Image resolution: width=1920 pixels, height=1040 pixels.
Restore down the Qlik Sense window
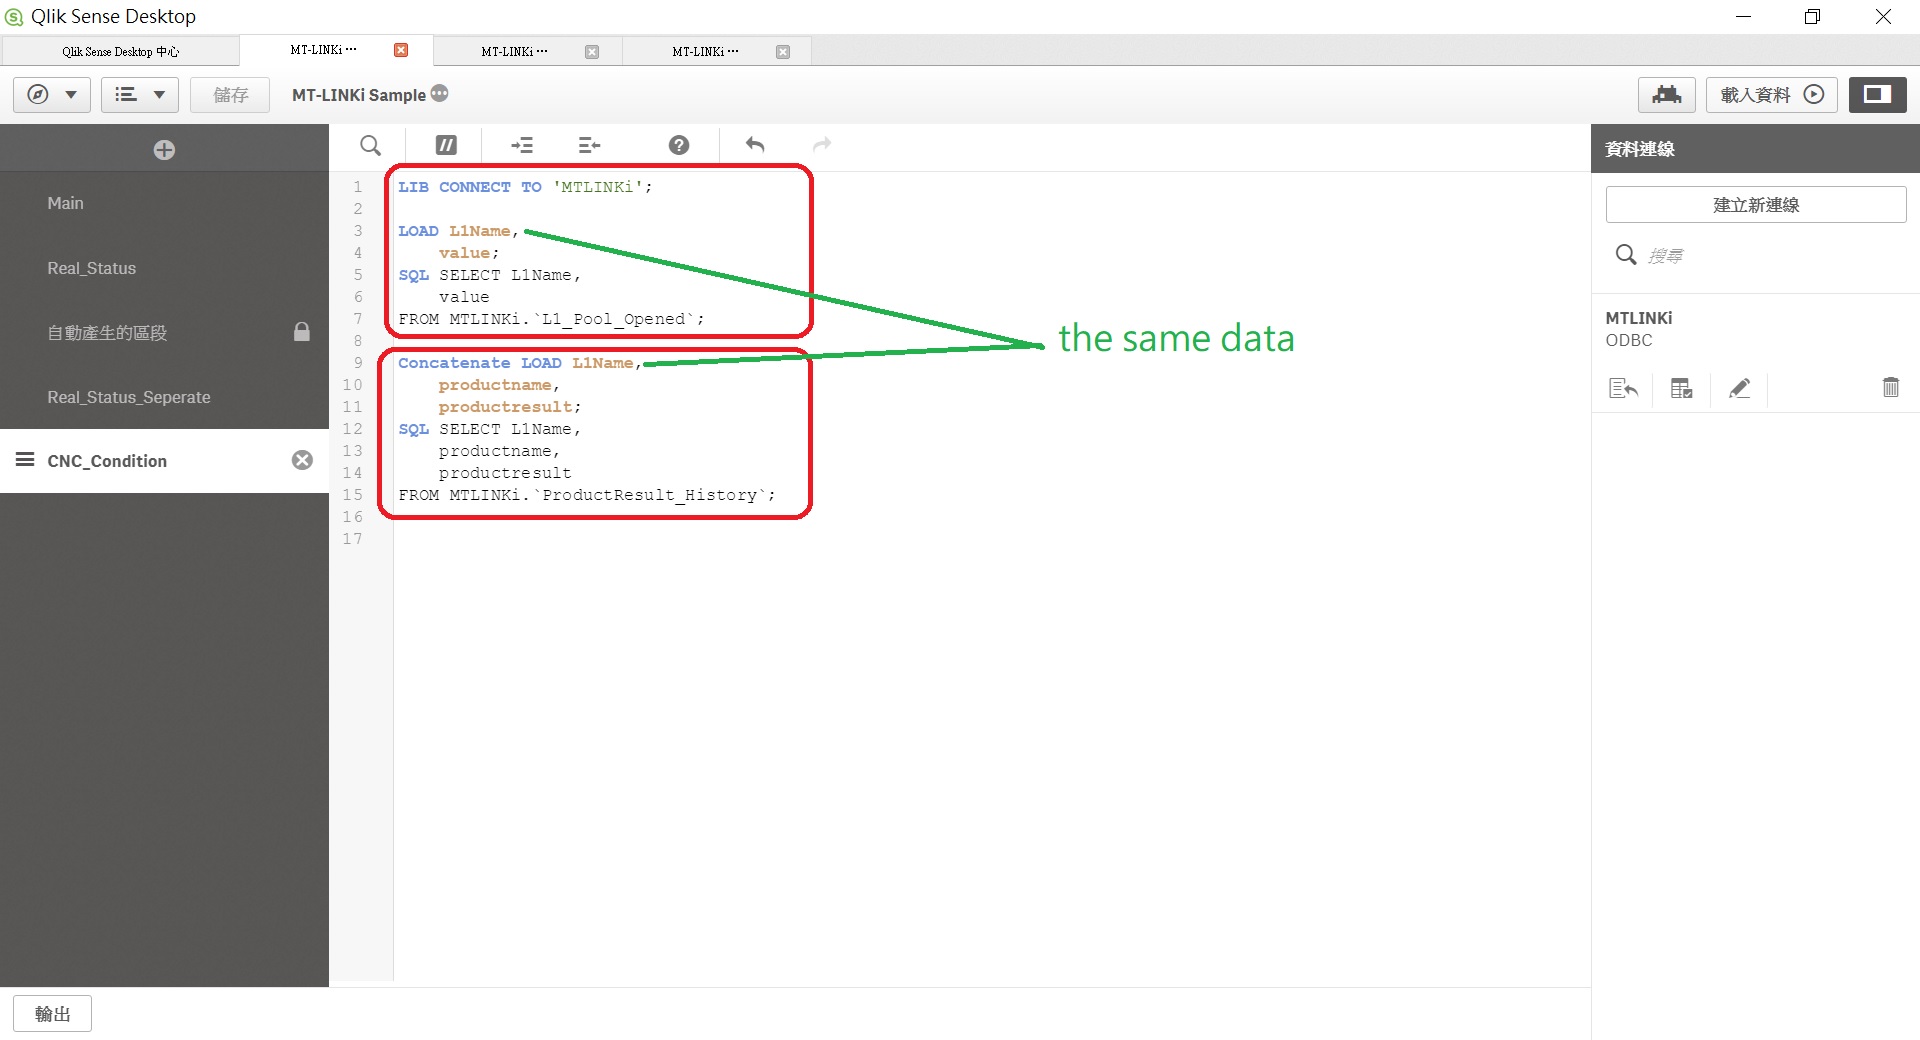point(1812,16)
